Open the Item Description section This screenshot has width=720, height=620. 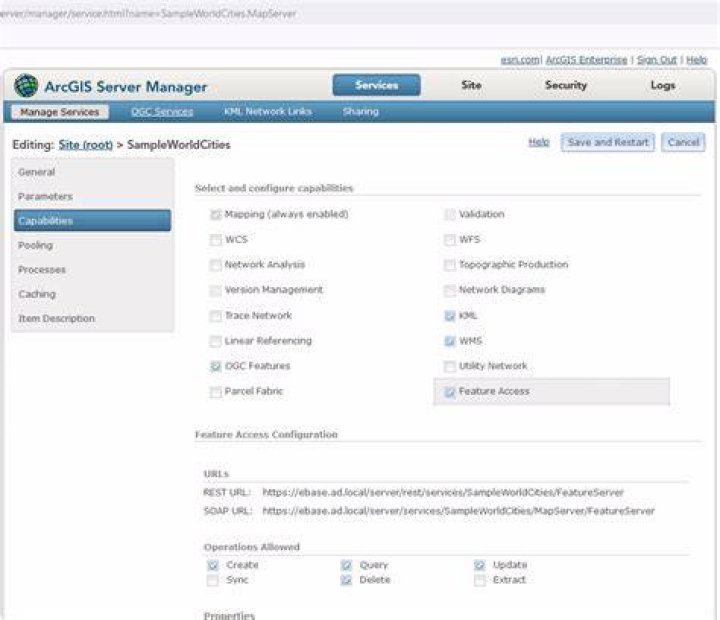92,318
